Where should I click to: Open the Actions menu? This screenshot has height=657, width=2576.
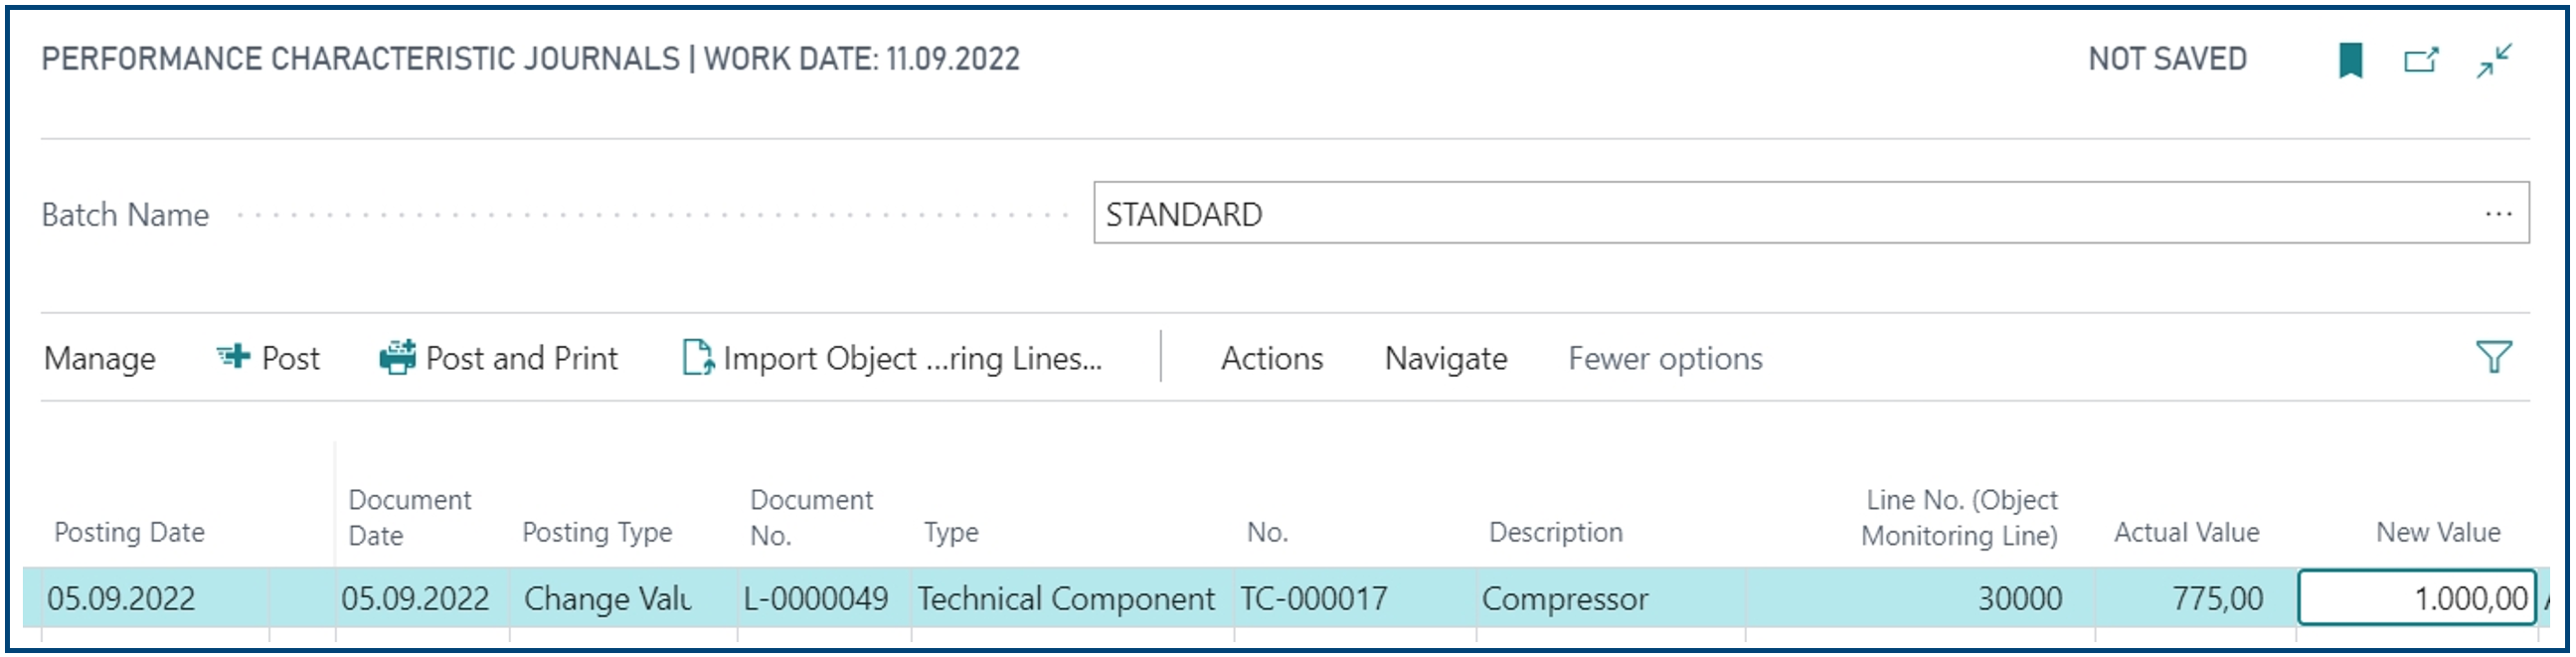pyautogui.click(x=1271, y=358)
